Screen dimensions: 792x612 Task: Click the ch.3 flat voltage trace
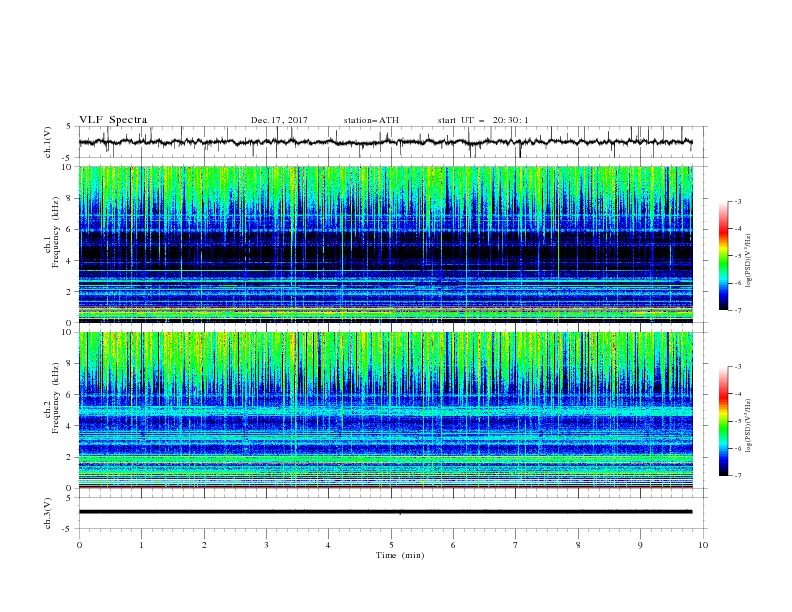coord(385,512)
